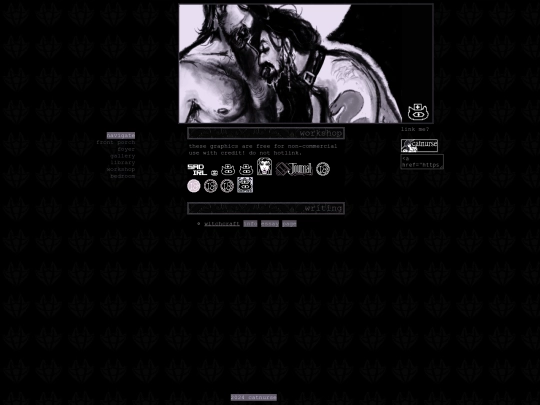Screen dimensions: 540x405
Task: Click the '2024 catnurse' footer text
Action: click(254, 397)
